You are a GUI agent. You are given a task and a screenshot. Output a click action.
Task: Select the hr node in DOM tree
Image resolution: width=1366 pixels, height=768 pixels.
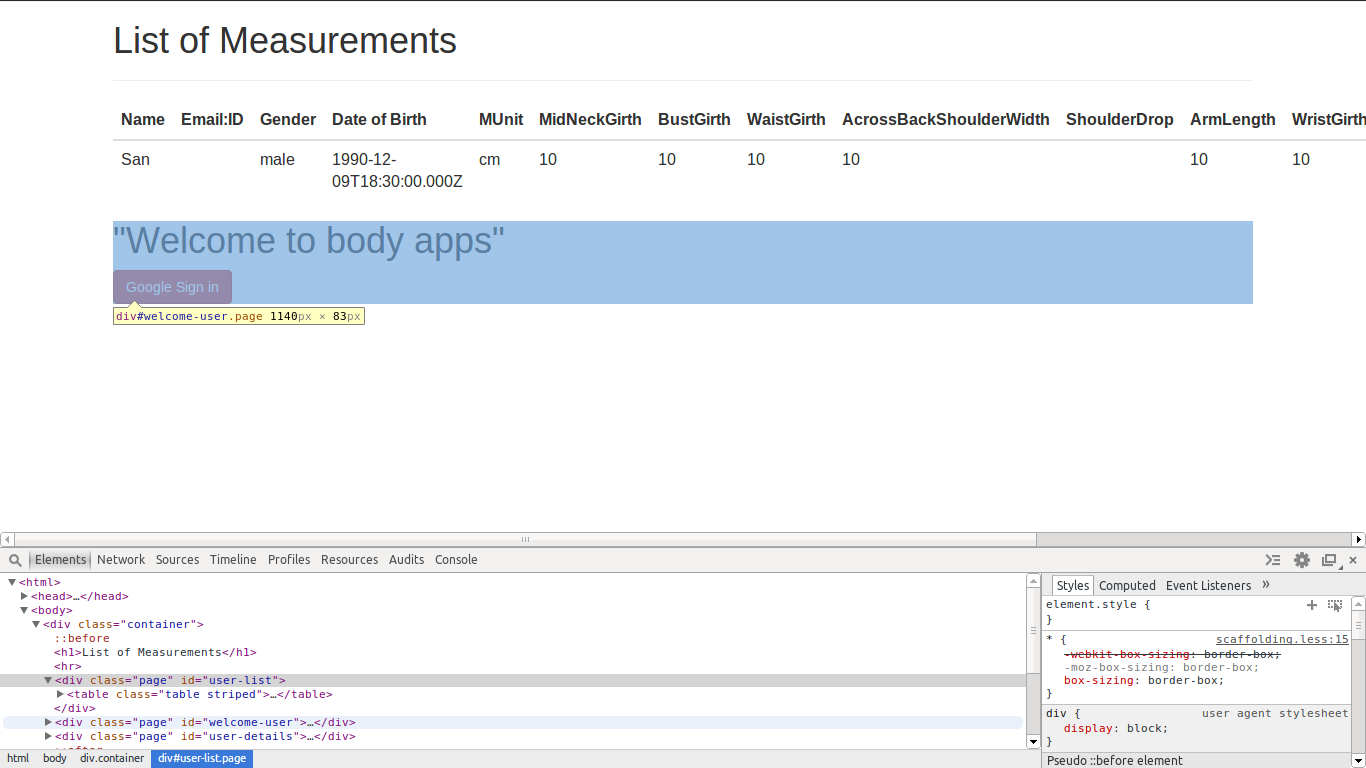click(x=67, y=666)
